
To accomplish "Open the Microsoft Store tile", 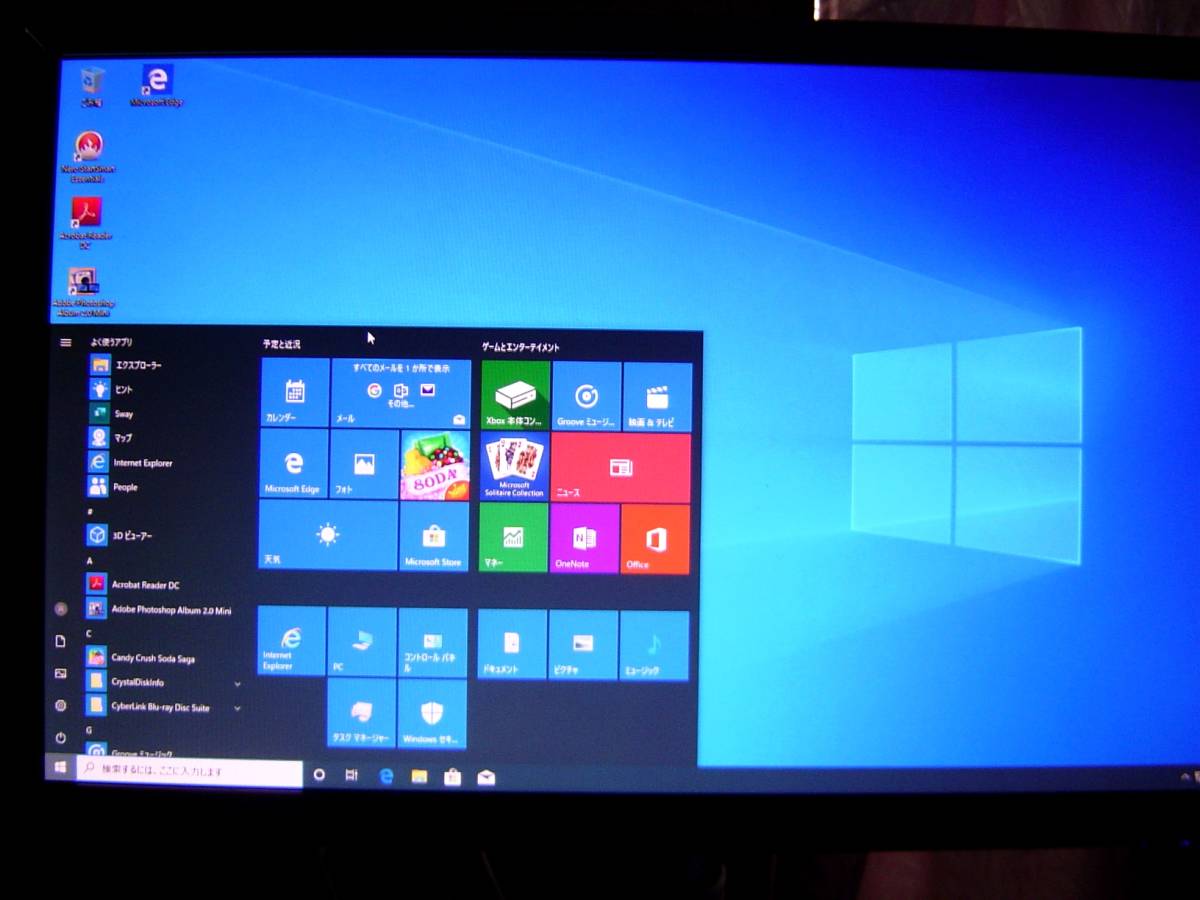I will pyautogui.click(x=433, y=536).
